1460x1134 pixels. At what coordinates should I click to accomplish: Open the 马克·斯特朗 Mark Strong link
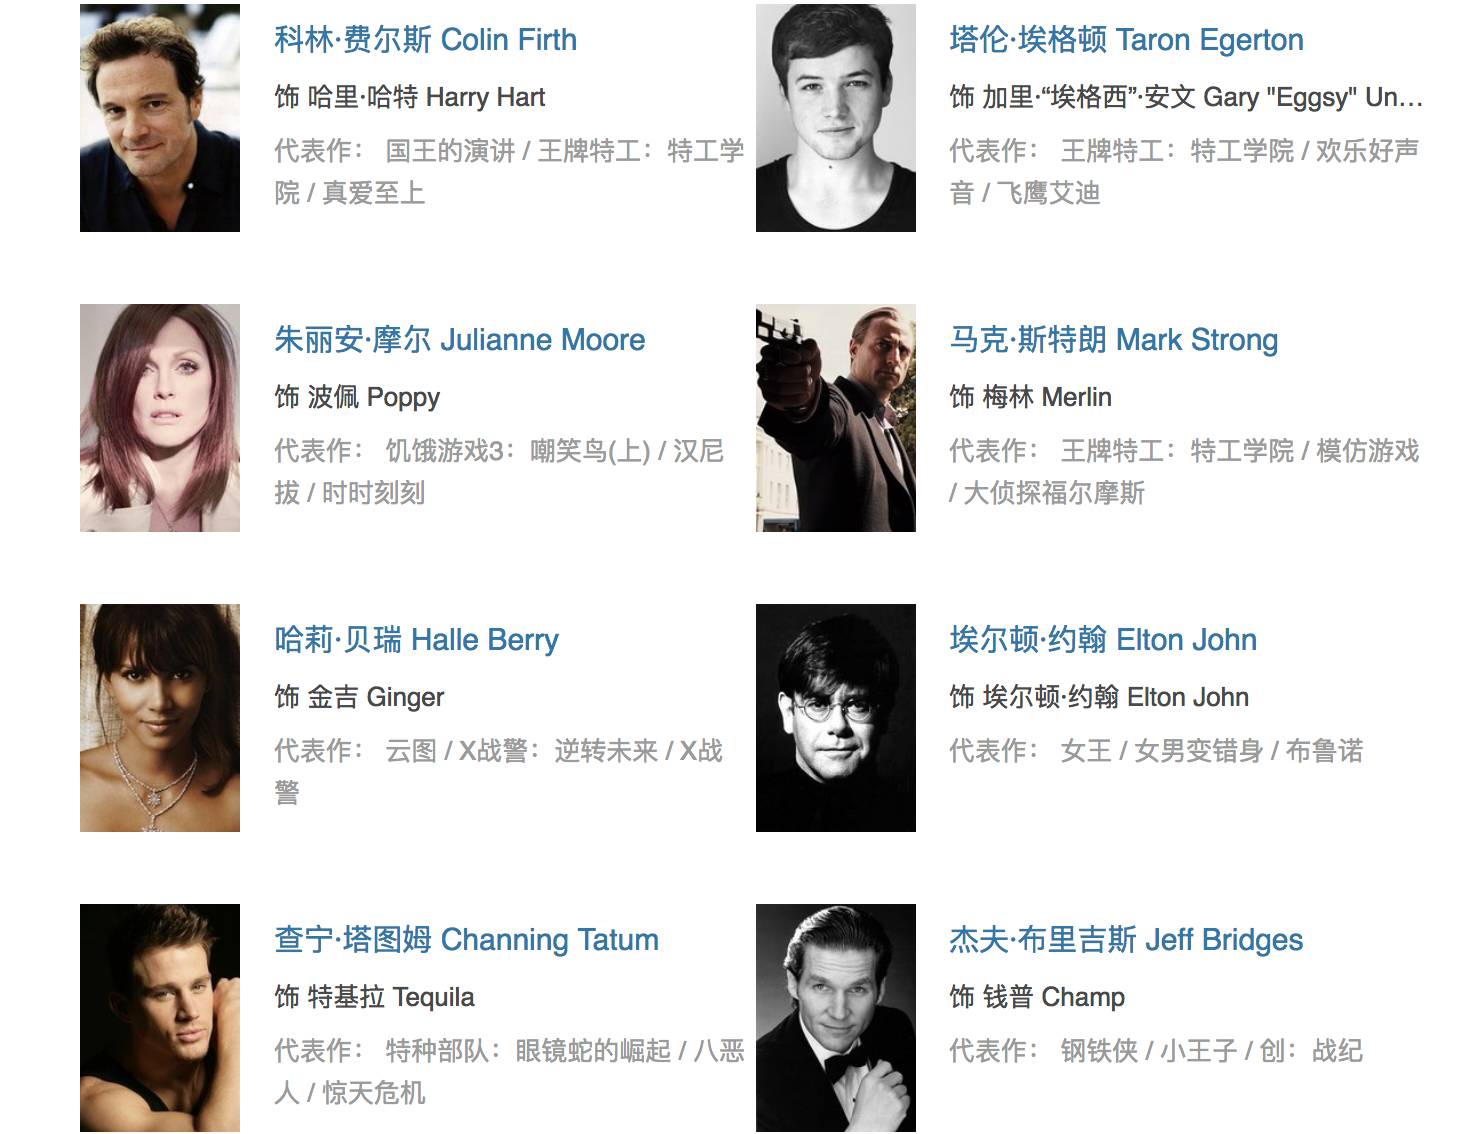coord(1113,340)
